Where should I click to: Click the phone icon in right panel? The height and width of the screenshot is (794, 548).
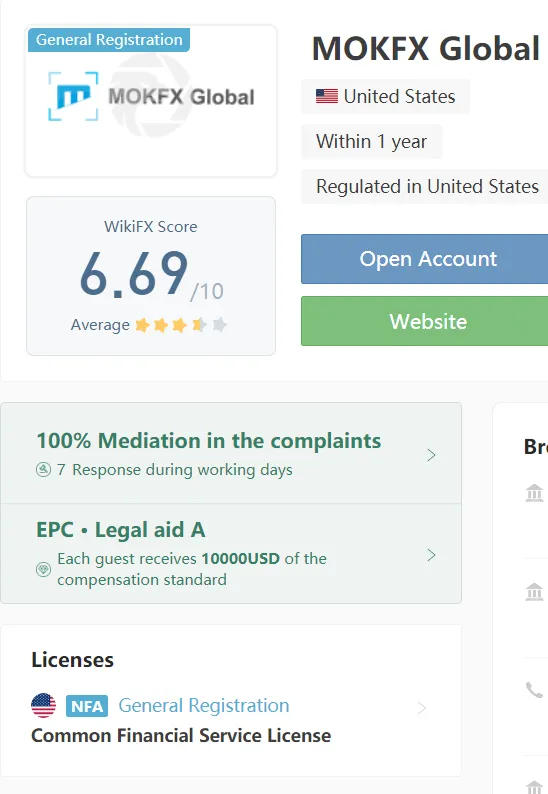[534, 690]
